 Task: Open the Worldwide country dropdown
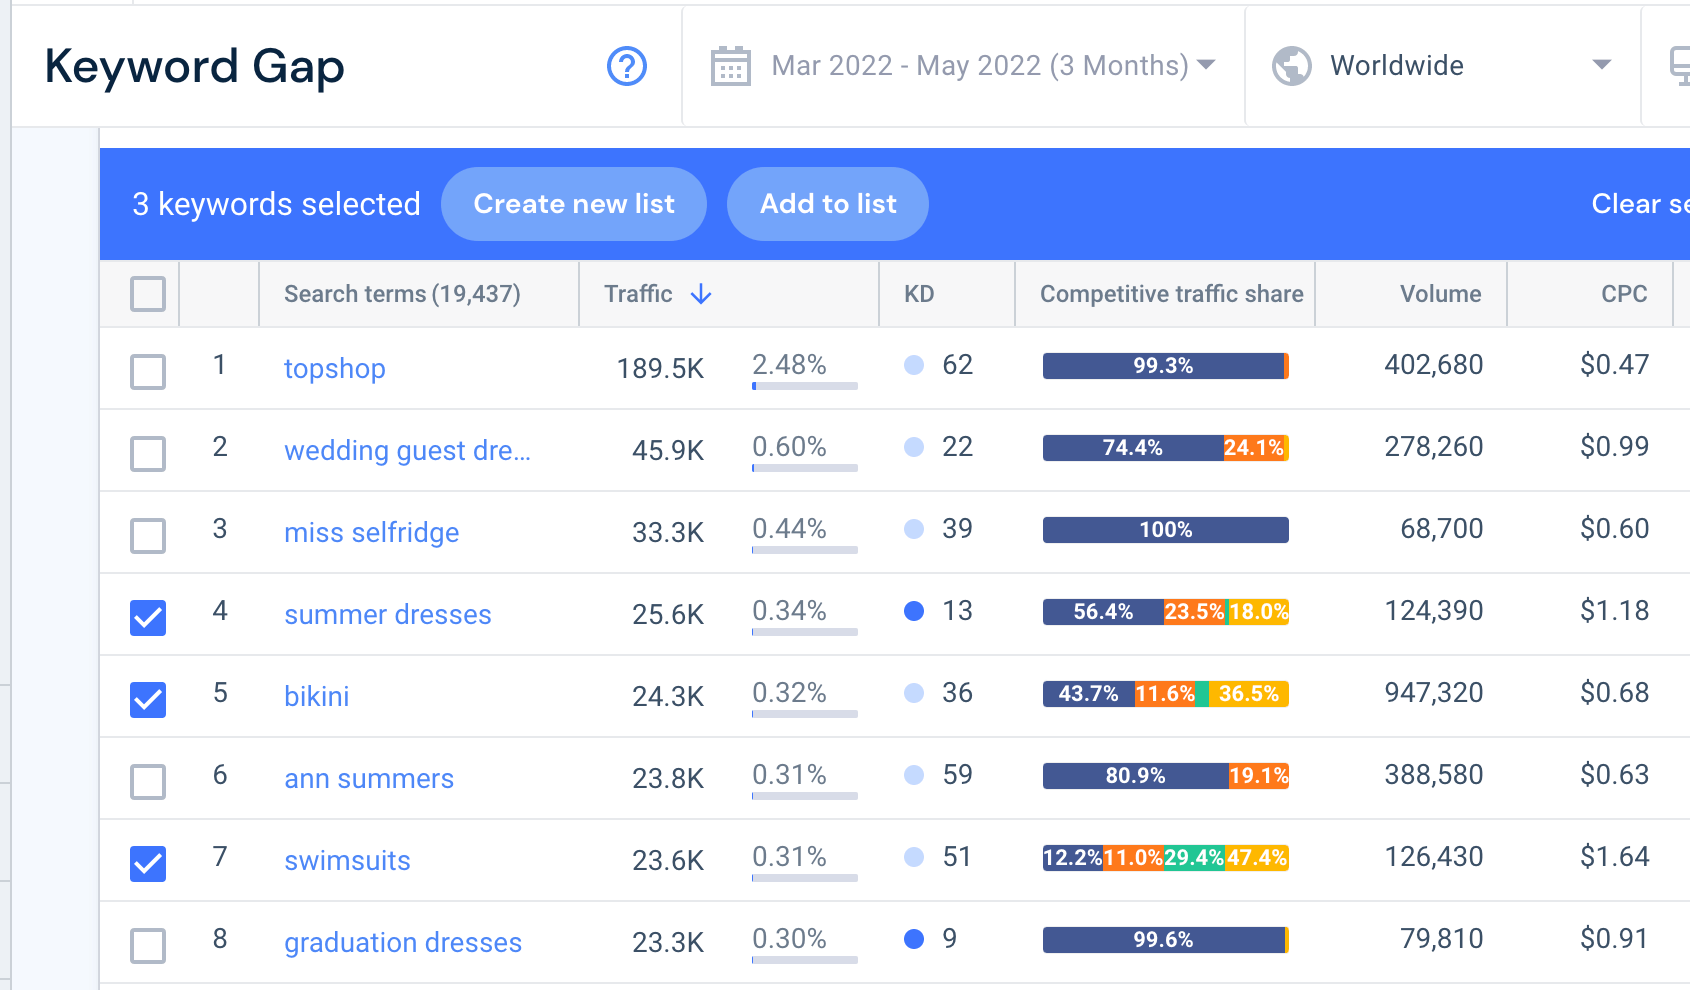click(x=1443, y=66)
